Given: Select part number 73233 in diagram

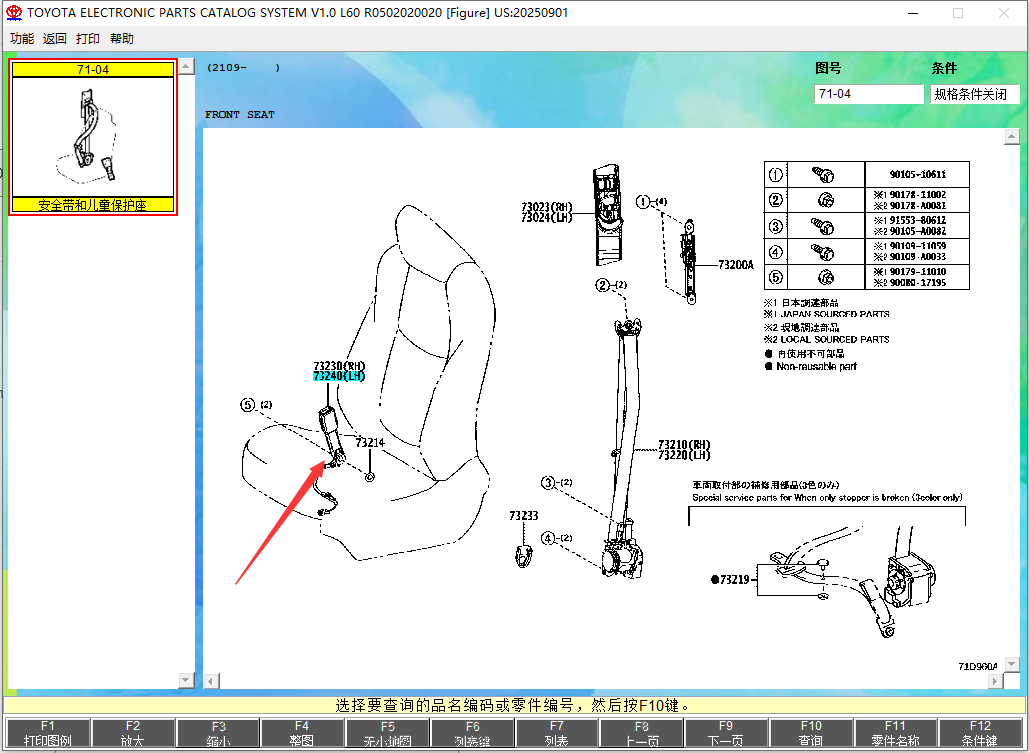Looking at the screenshot, I should pyautogui.click(x=524, y=516).
